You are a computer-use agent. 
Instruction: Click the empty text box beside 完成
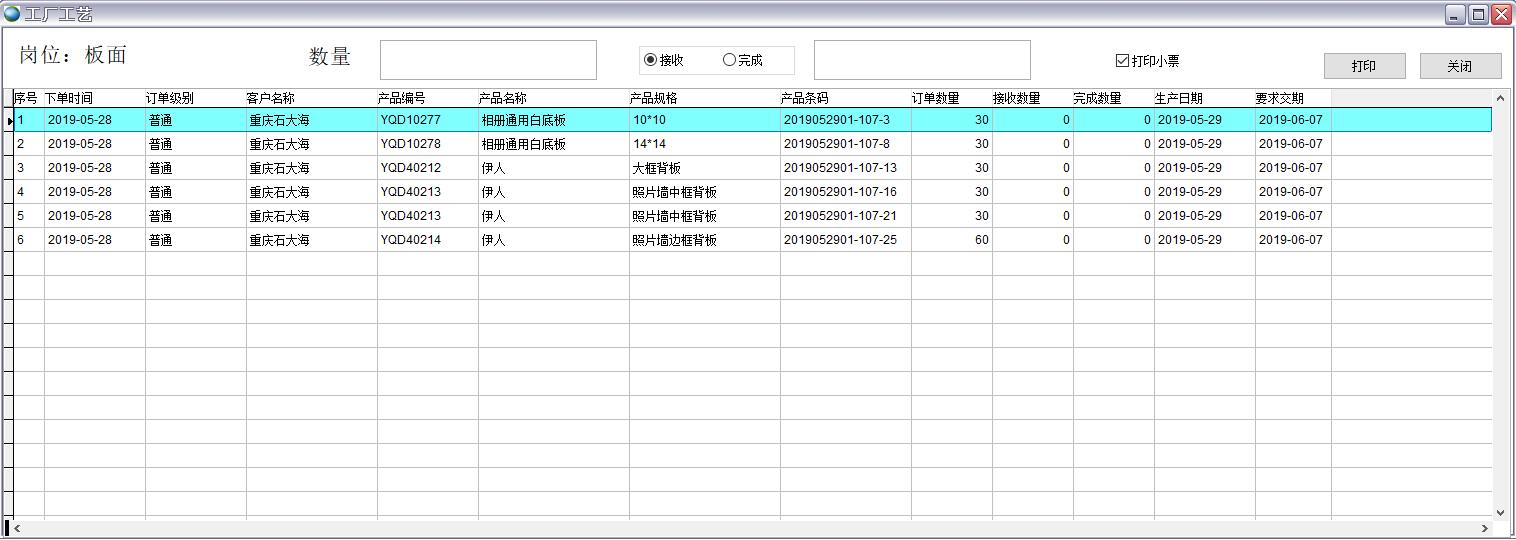[x=922, y=60]
